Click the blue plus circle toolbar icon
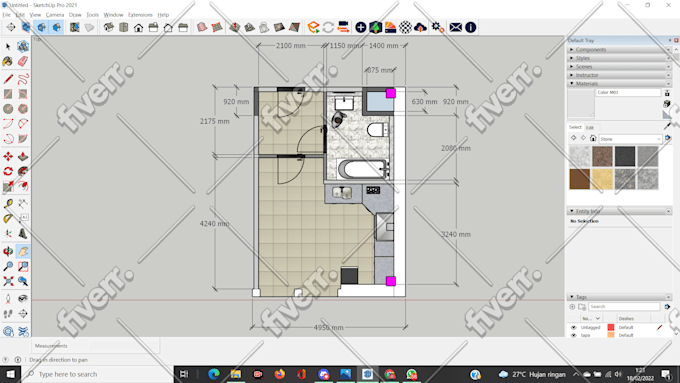Screen dimensions: 680x383 tap(360, 27)
